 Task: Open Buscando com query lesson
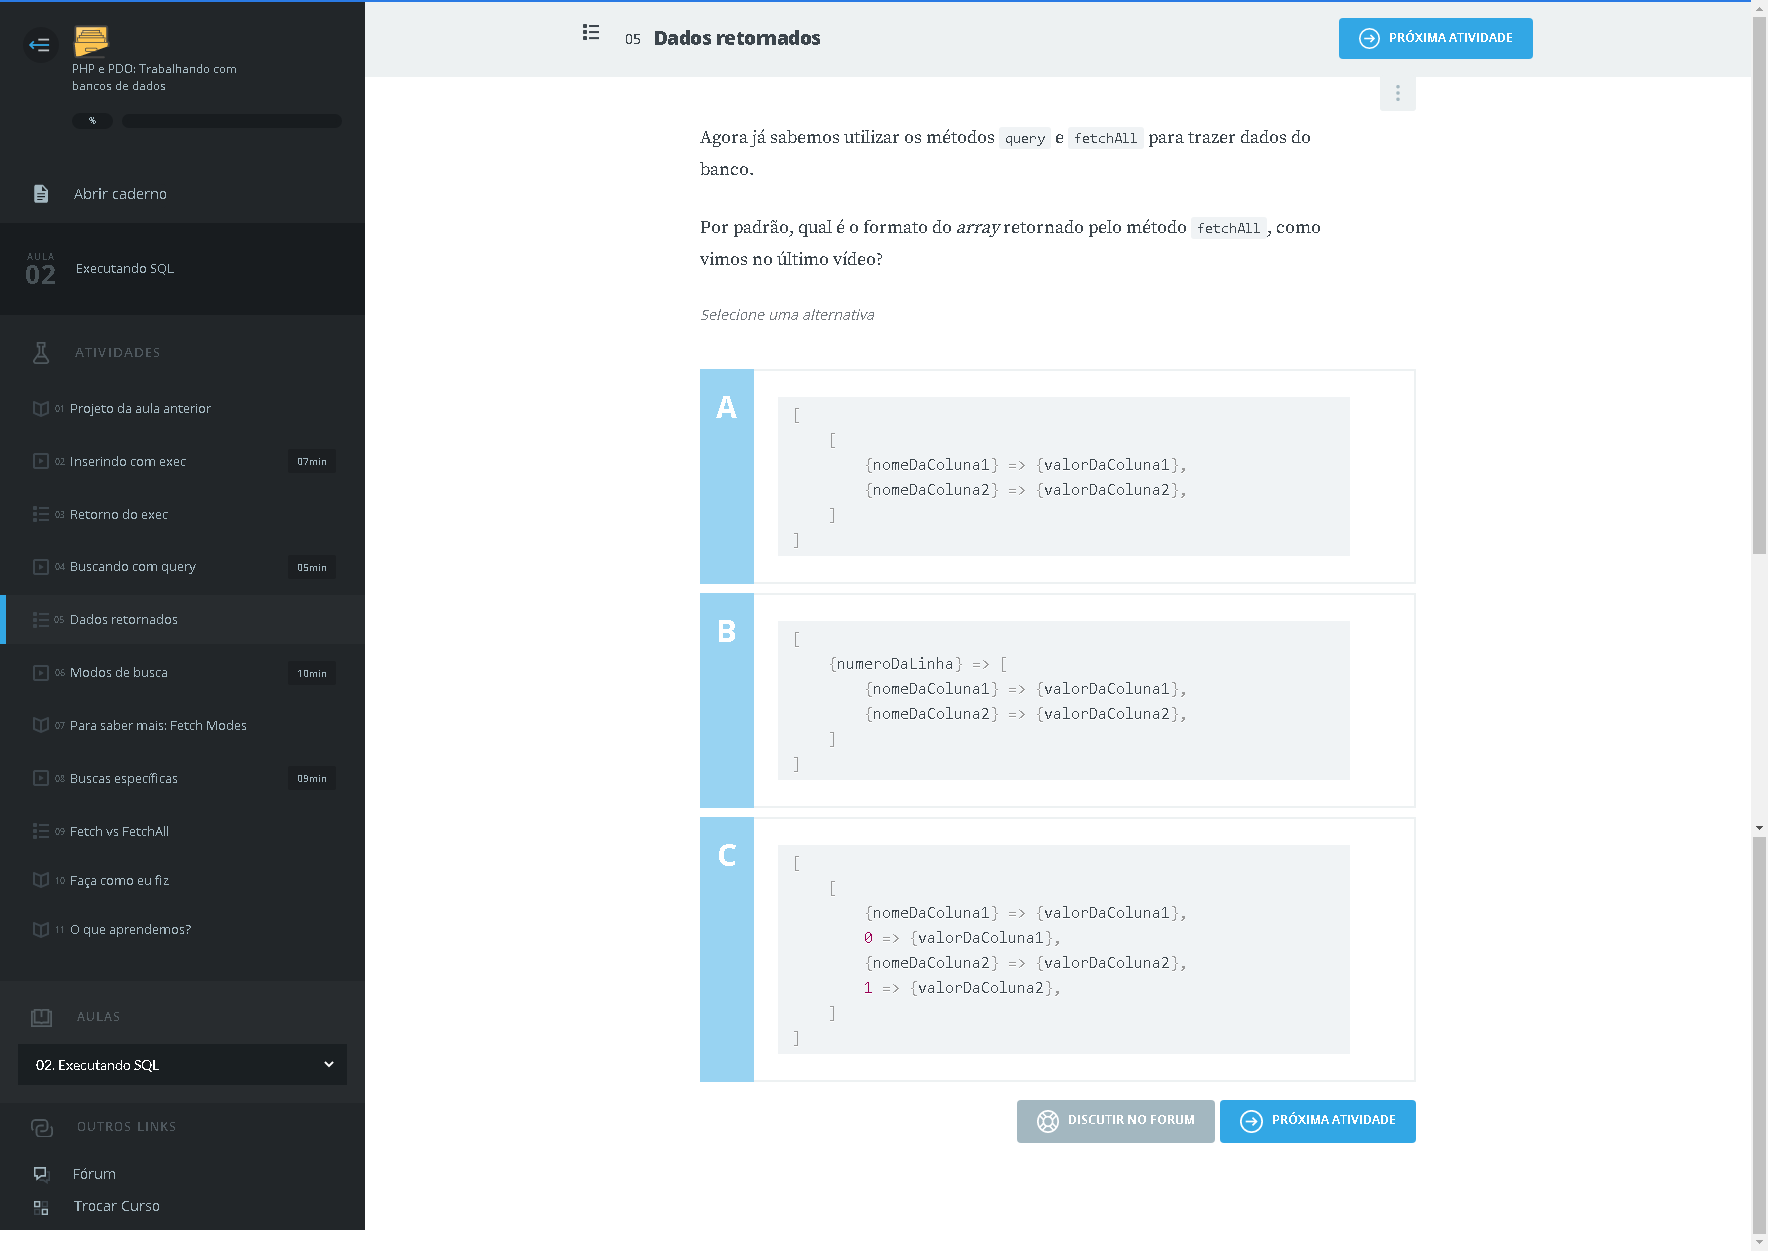click(132, 567)
